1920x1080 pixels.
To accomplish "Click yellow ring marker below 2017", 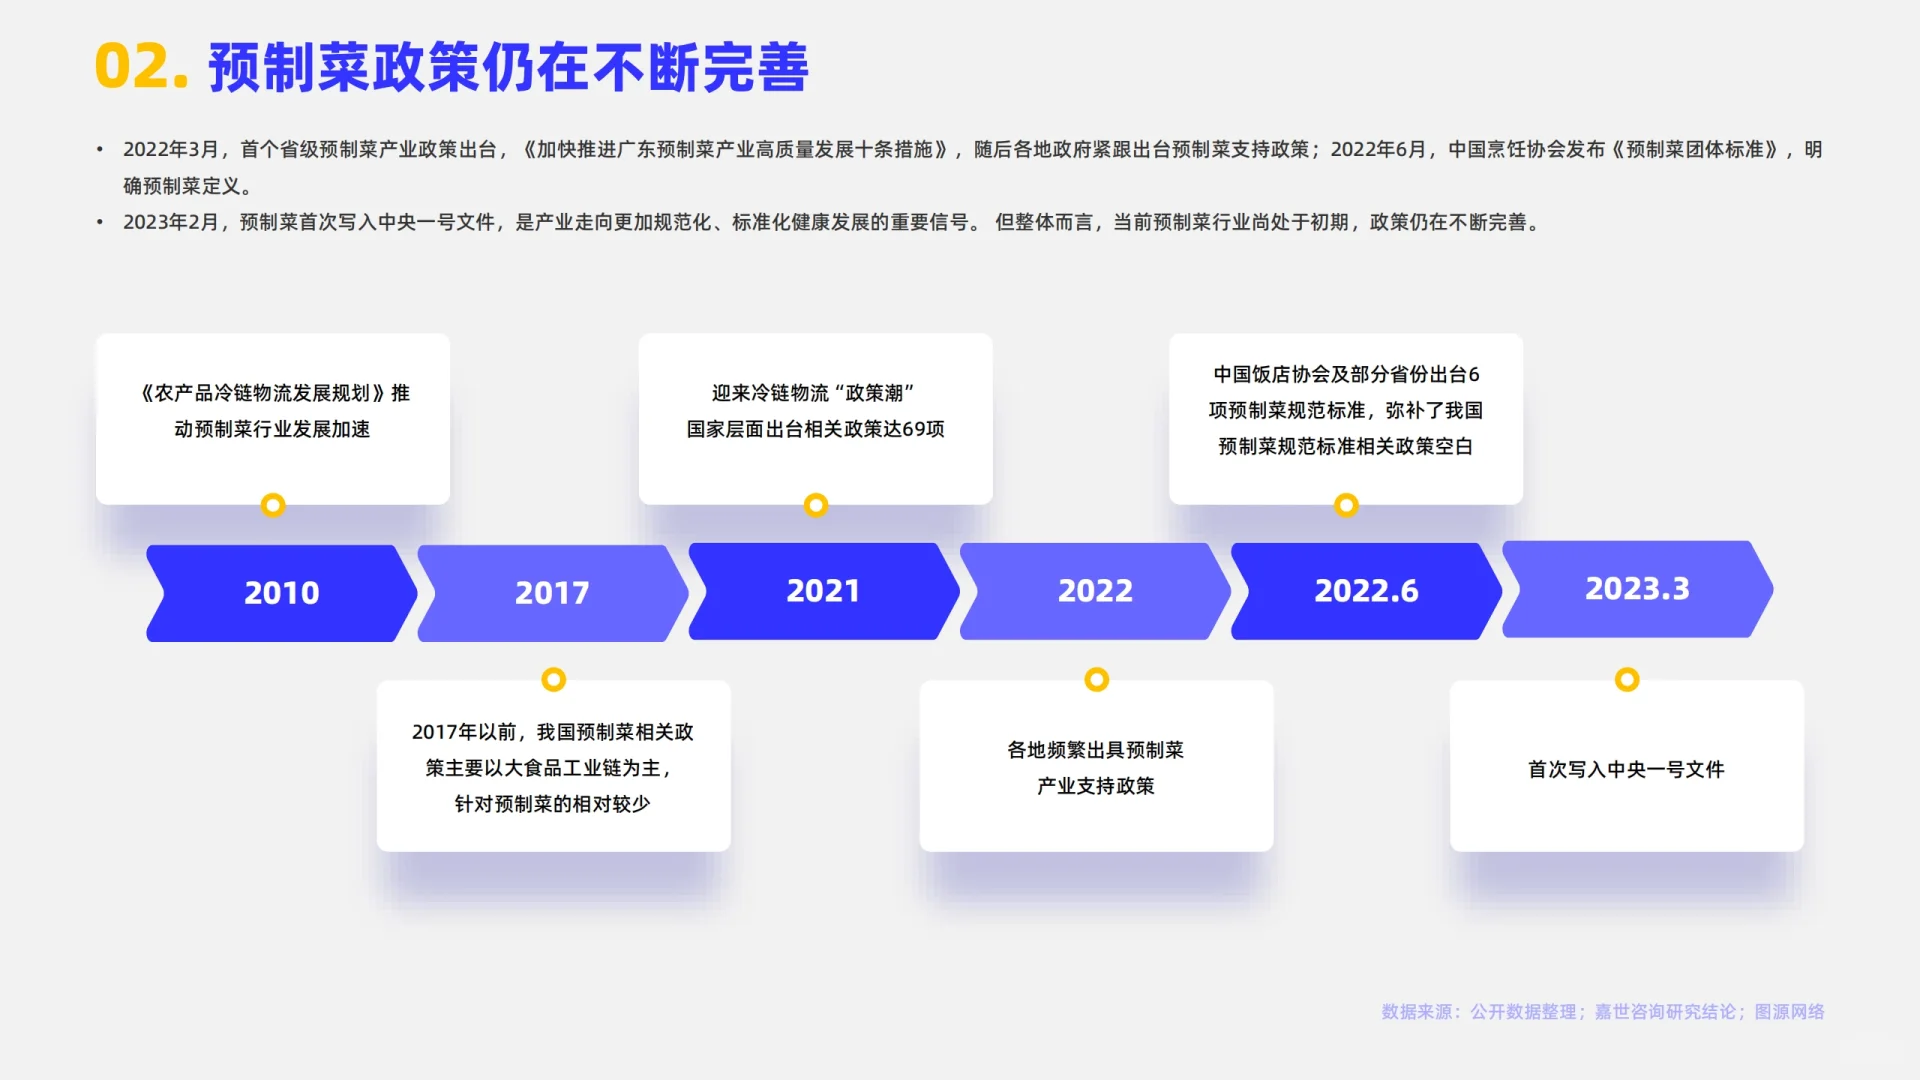I will coord(553,680).
